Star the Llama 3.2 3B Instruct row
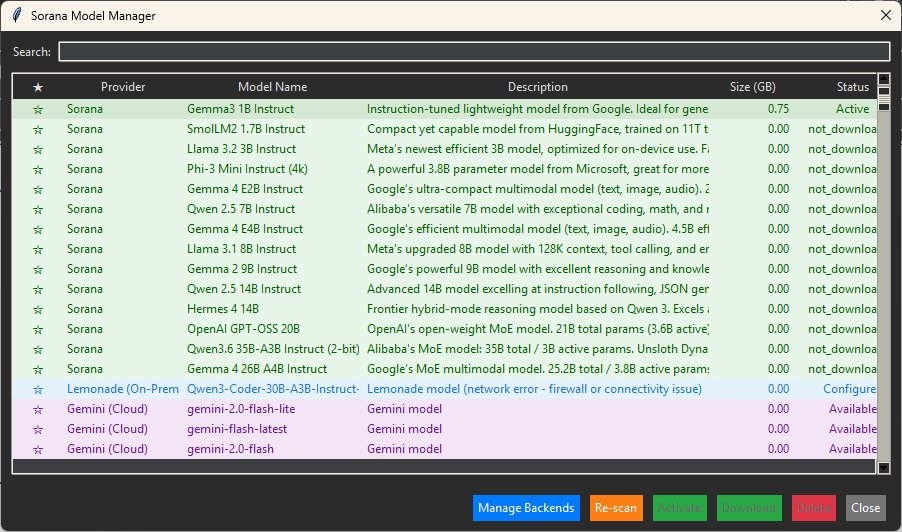 tap(38, 150)
